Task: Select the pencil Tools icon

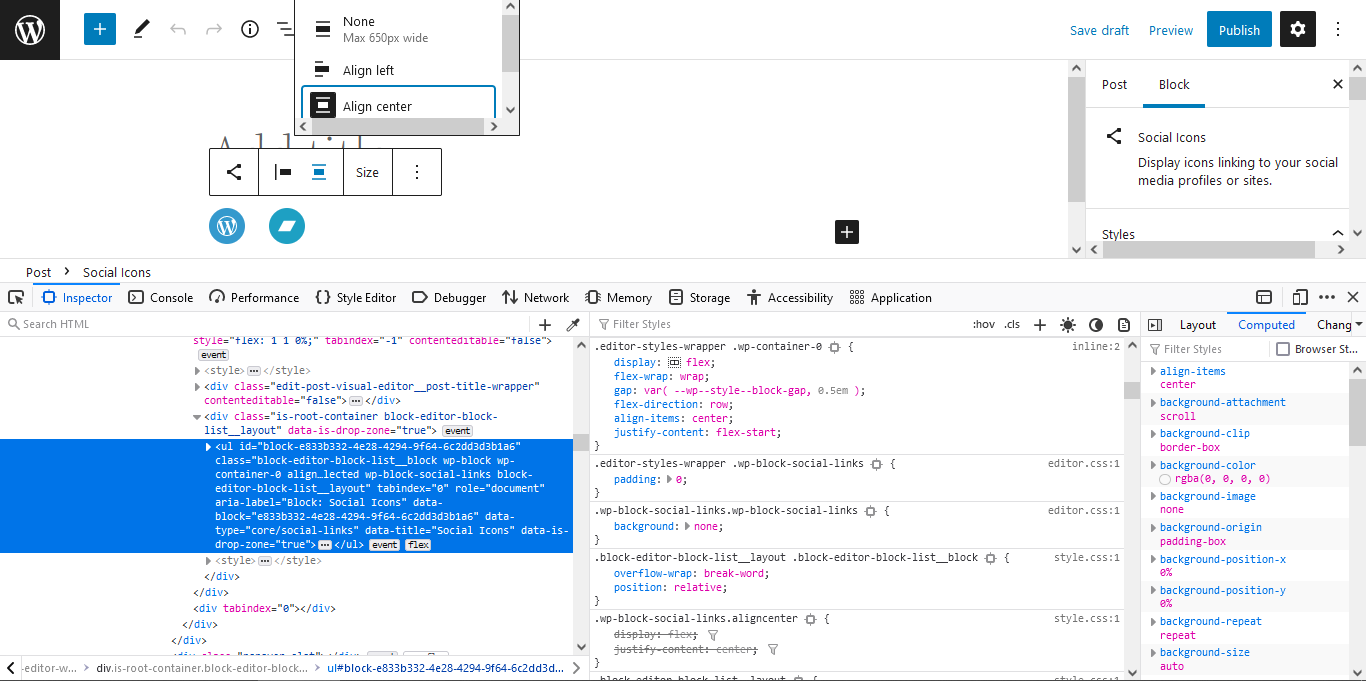Action: [x=141, y=30]
